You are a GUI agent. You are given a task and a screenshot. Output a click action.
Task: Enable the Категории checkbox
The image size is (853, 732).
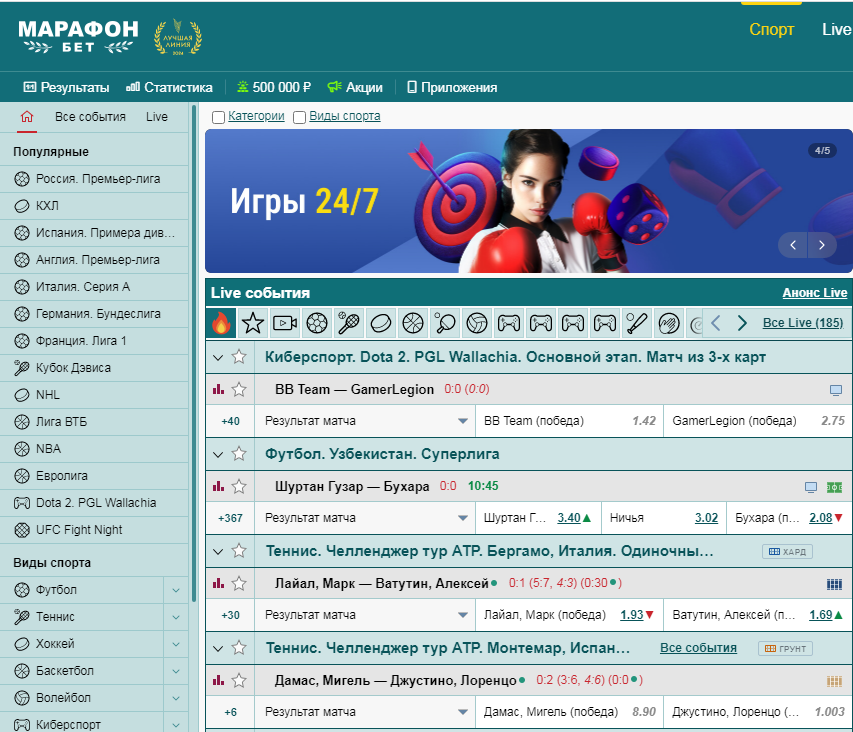218,117
